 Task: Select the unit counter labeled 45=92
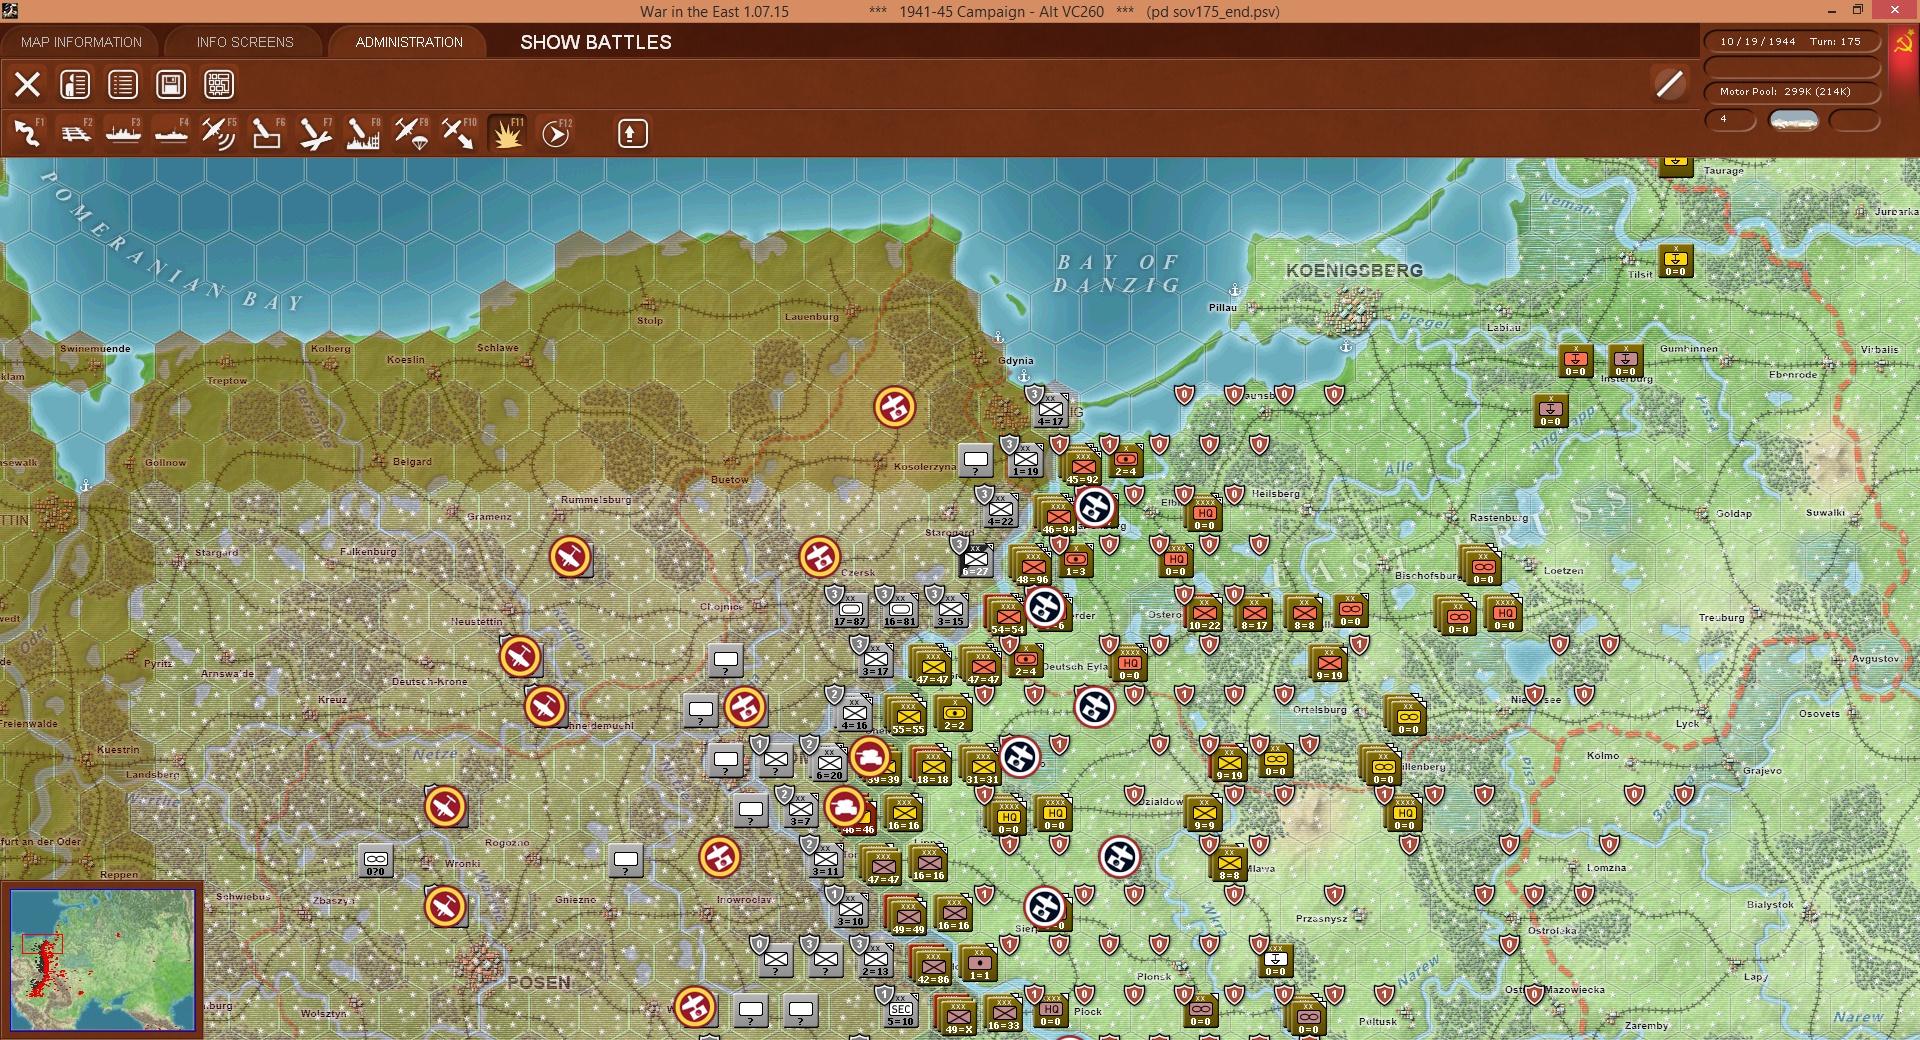[x=1083, y=467]
